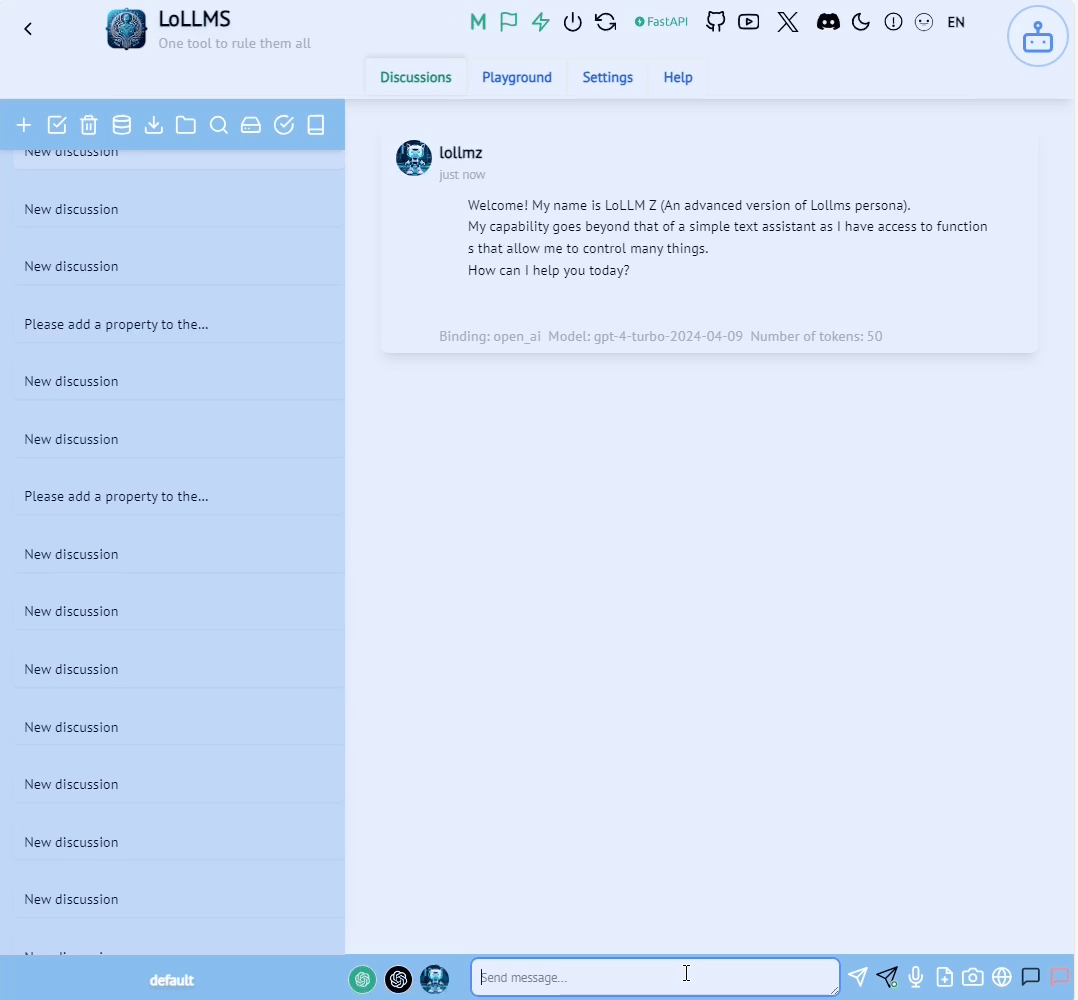Open the GitHub icon link
Screen dimensions: 1078x1000
pos(716,22)
